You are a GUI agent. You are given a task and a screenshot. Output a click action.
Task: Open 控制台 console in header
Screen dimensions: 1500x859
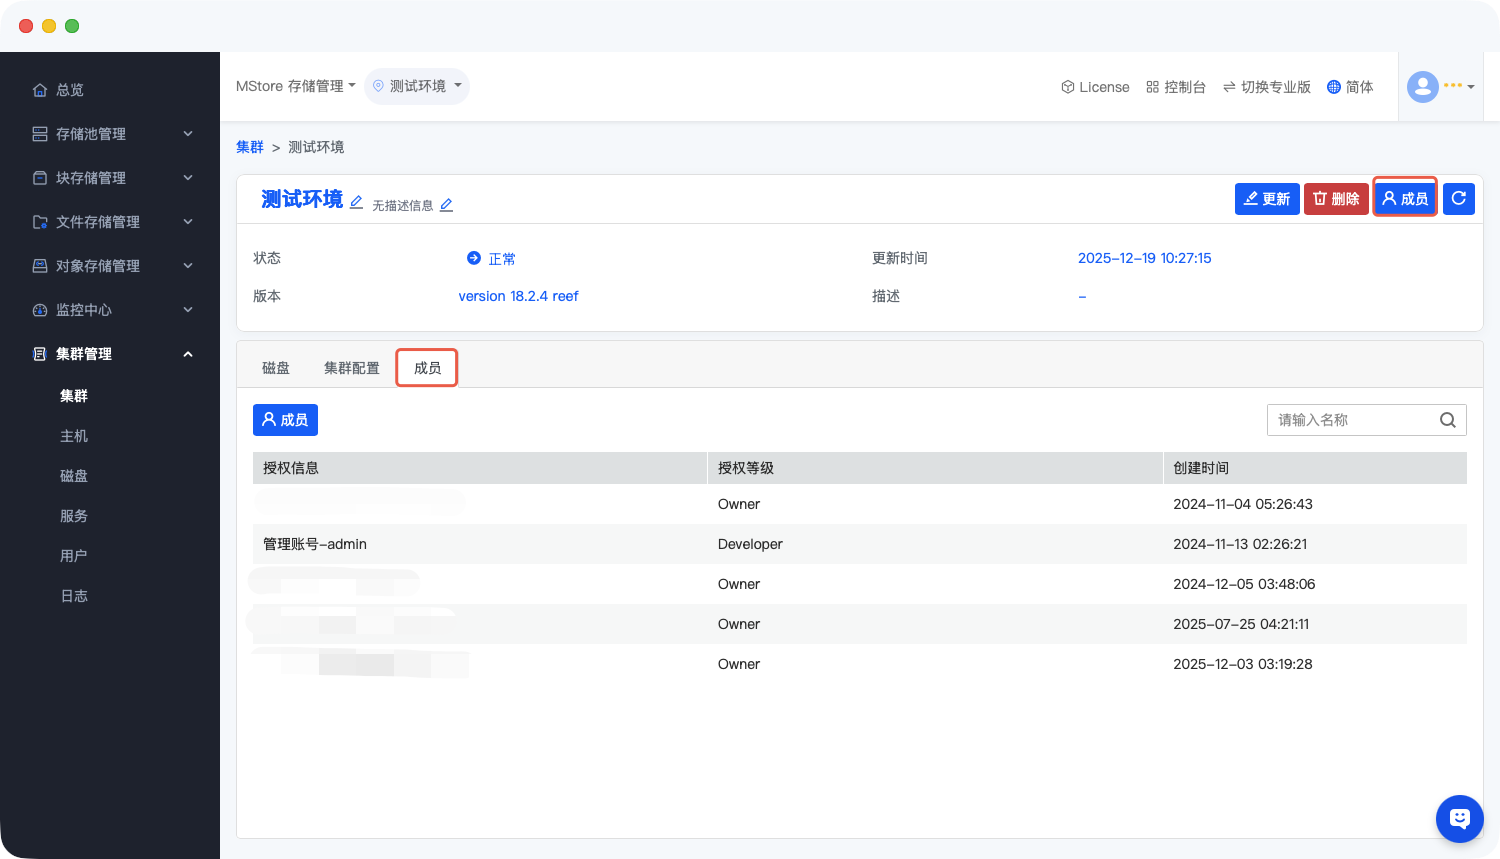[1176, 87]
